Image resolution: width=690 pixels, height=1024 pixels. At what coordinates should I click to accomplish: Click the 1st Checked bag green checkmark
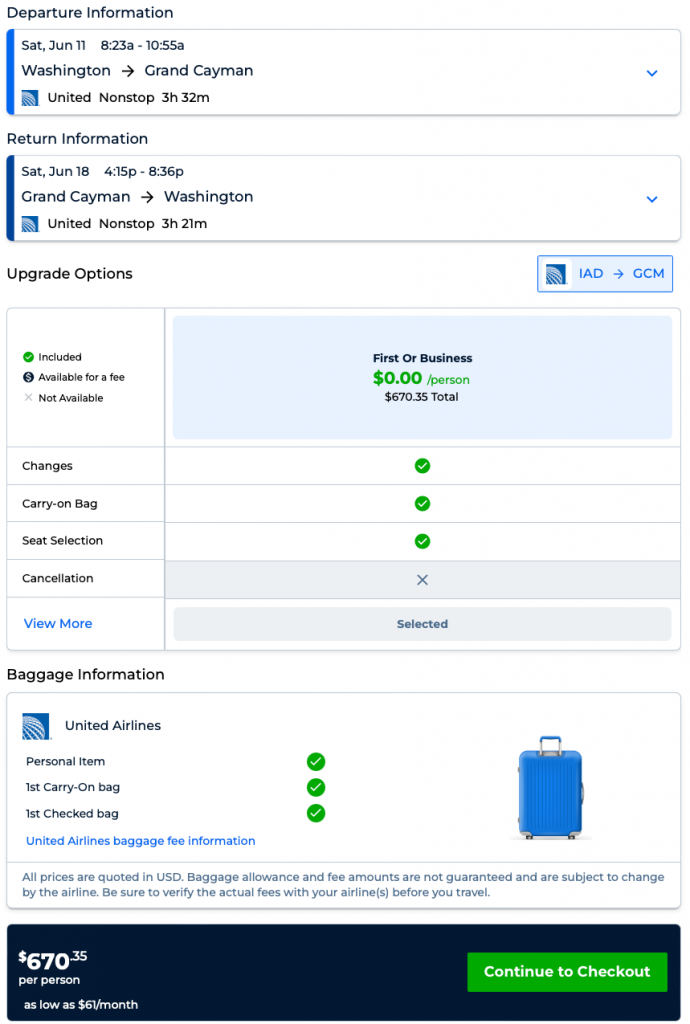tap(316, 813)
